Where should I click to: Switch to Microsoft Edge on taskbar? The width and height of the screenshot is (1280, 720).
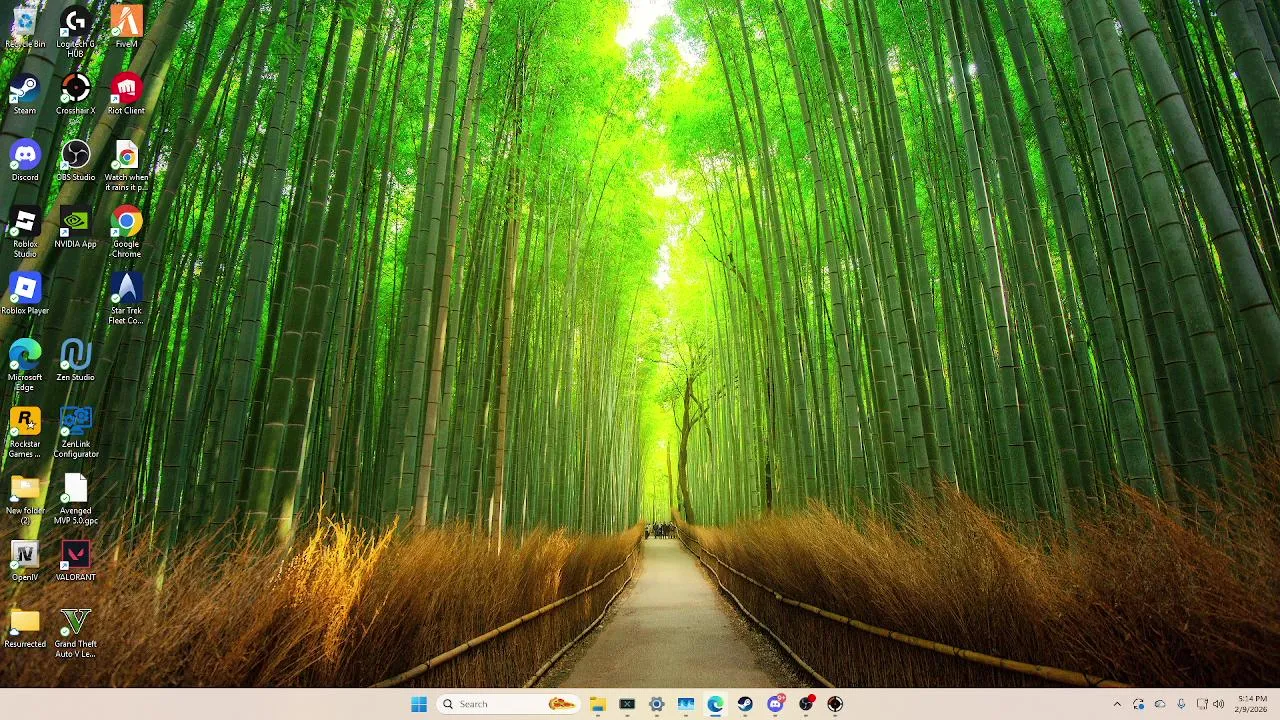click(x=715, y=704)
